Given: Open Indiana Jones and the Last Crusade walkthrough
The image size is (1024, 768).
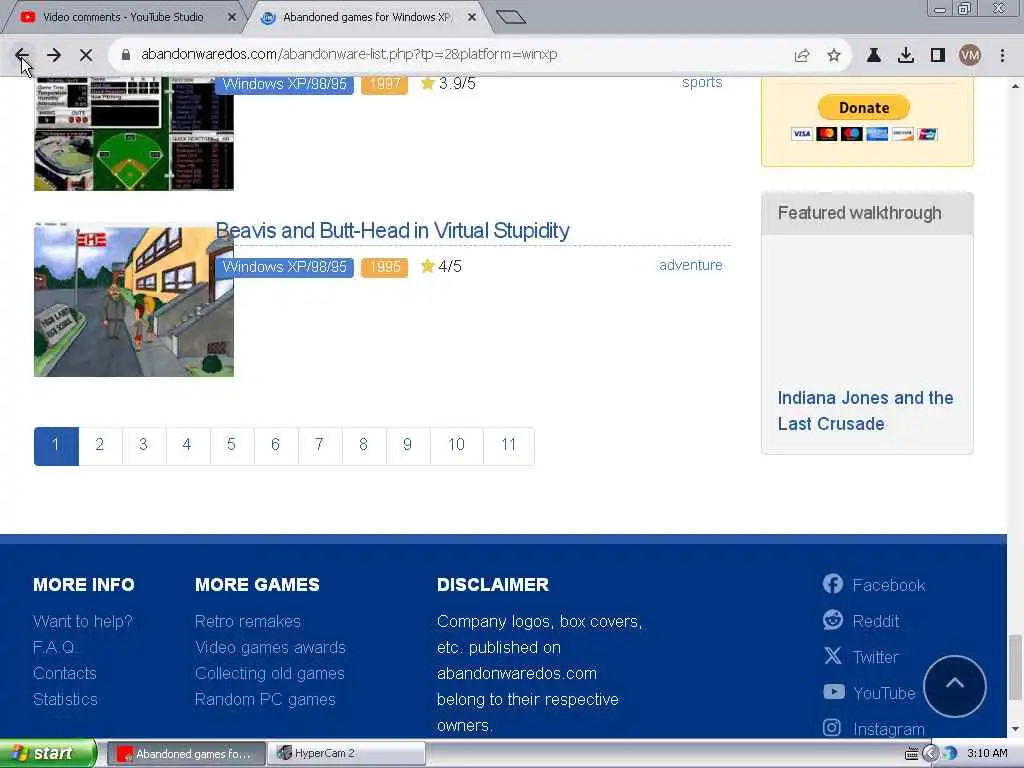Looking at the screenshot, I should tap(865, 411).
